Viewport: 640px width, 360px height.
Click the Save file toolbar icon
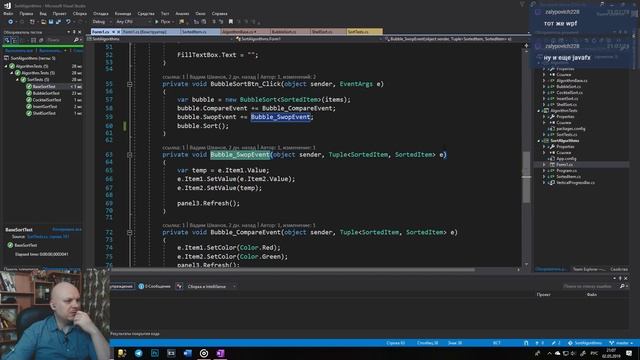[x=51, y=22]
